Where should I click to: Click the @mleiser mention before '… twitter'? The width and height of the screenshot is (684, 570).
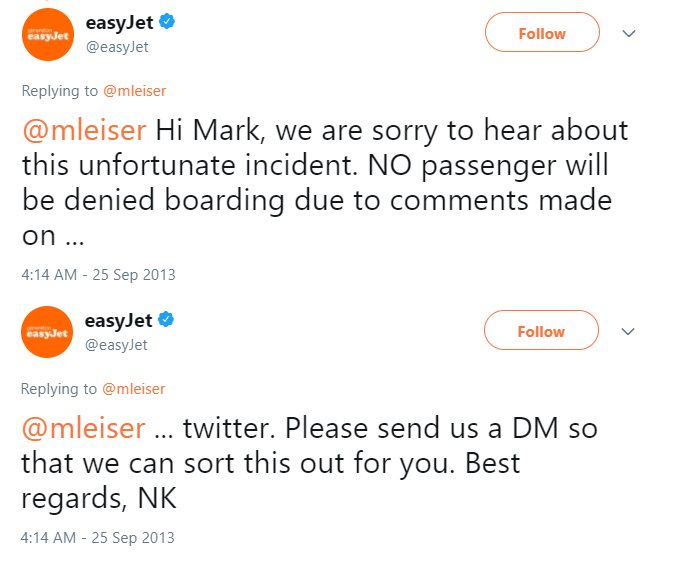(x=84, y=430)
